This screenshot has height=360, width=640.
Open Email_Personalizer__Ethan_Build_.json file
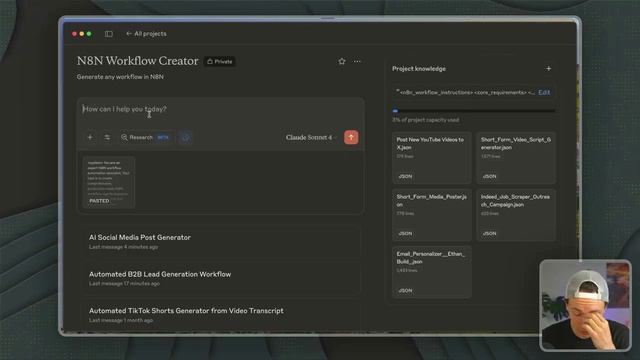coord(431,272)
